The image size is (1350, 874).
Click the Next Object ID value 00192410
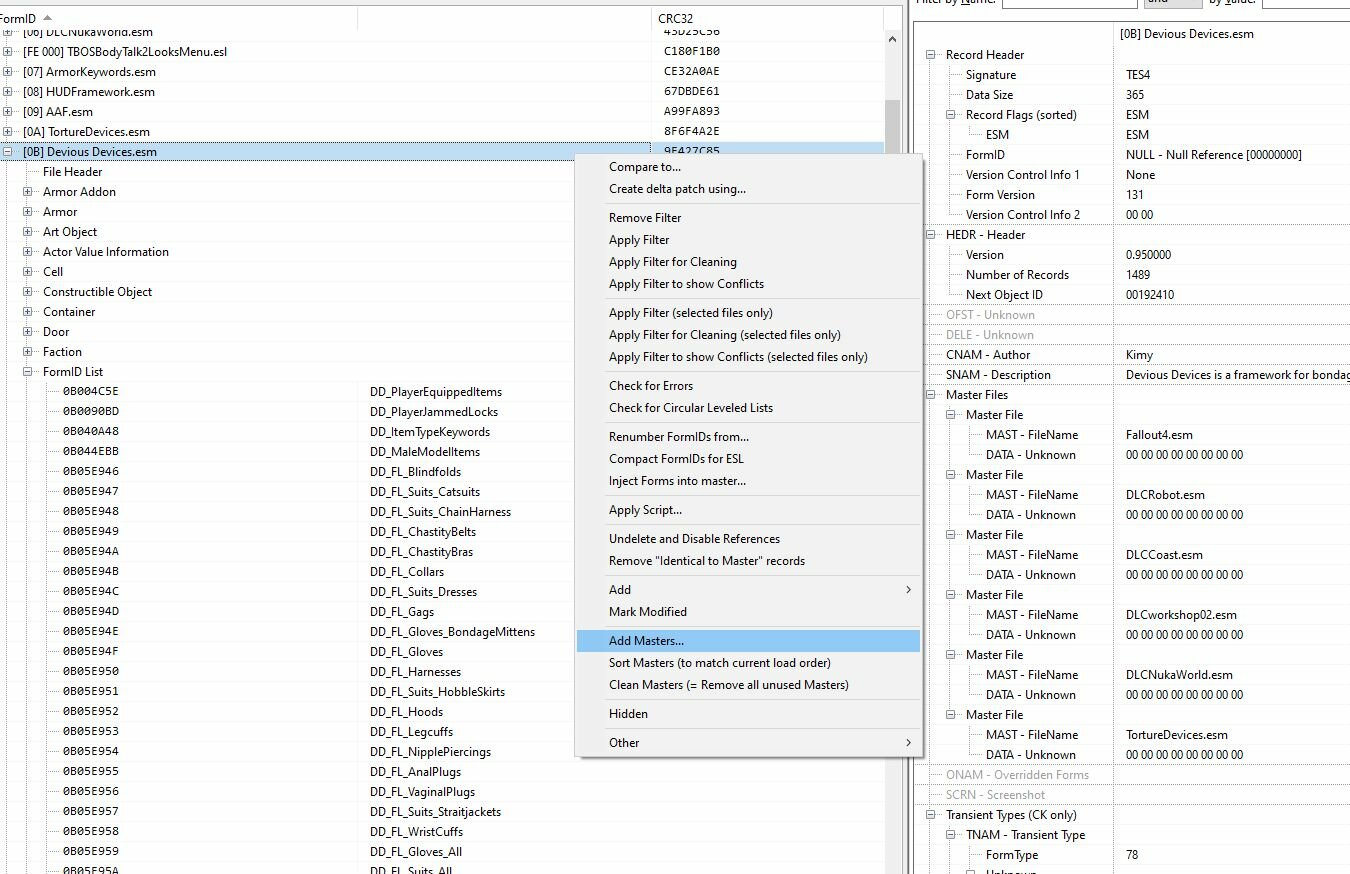1150,295
